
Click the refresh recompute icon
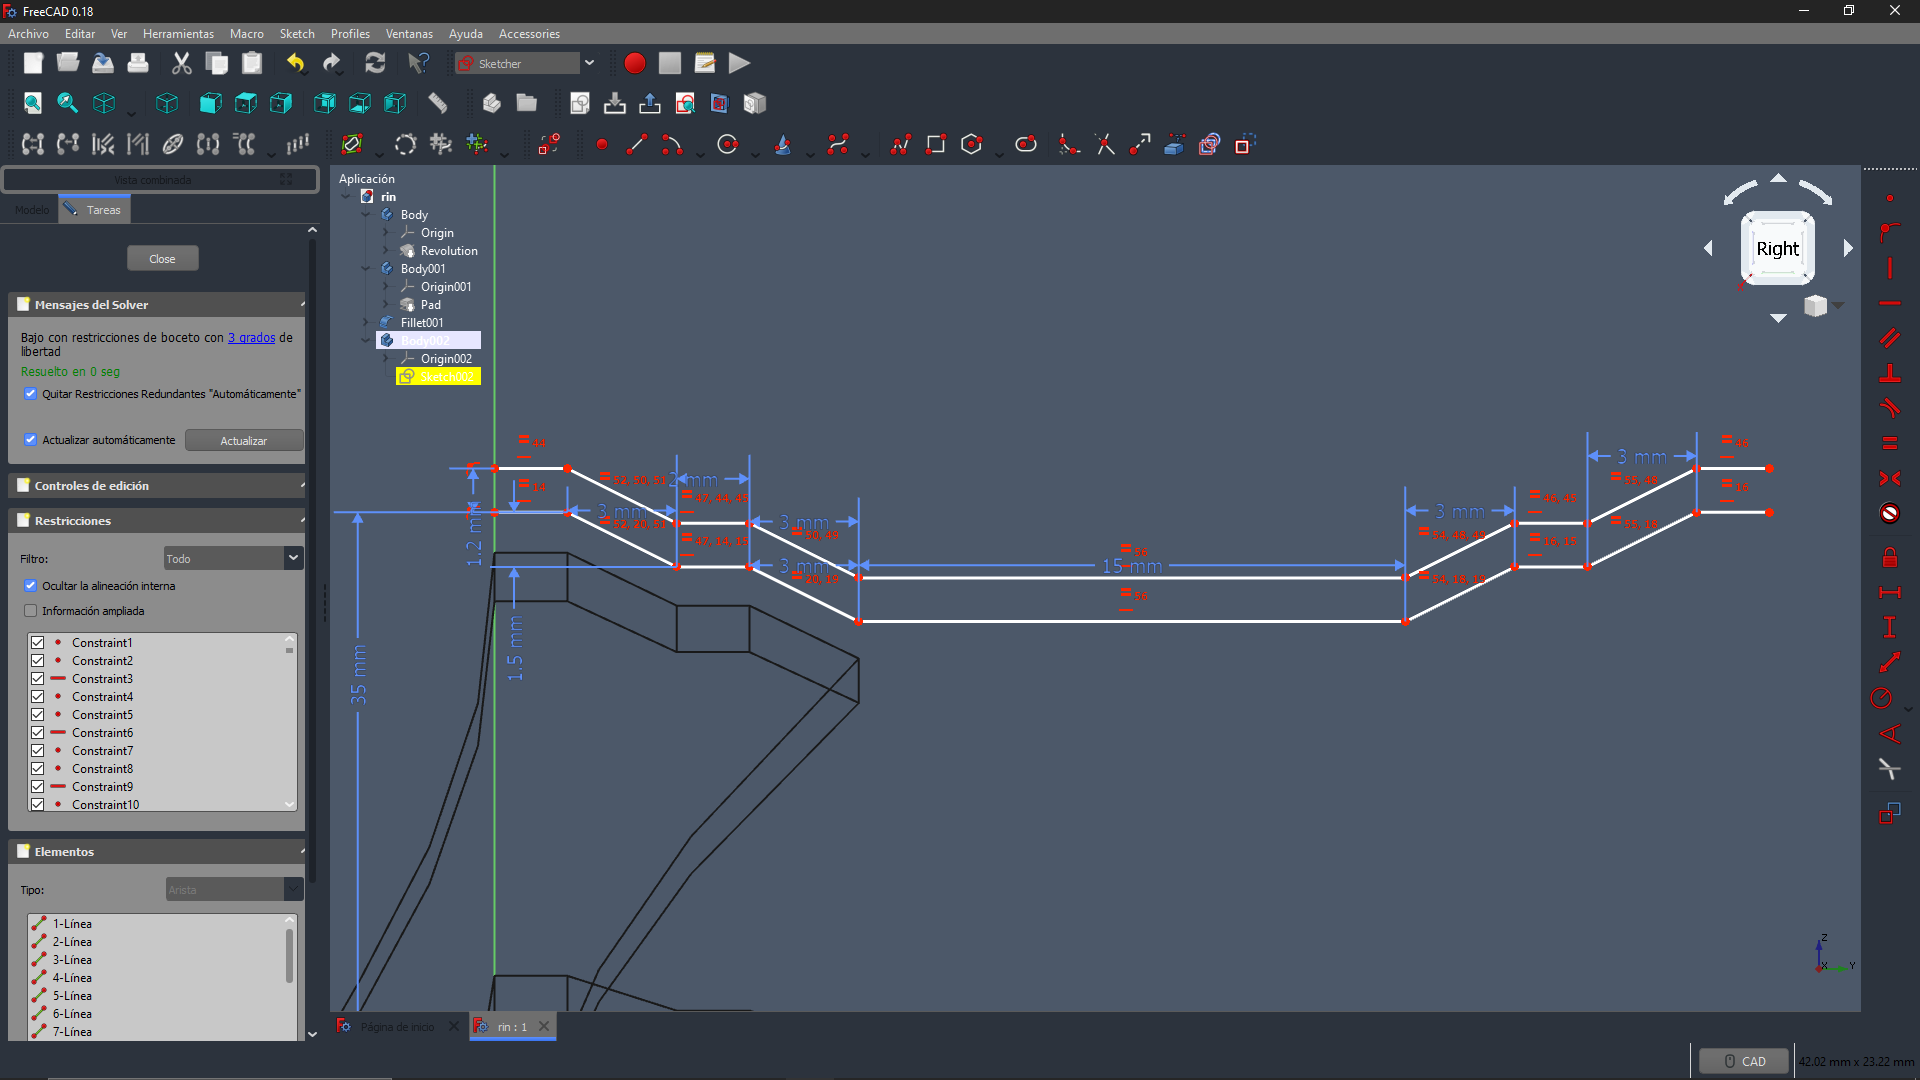point(375,63)
